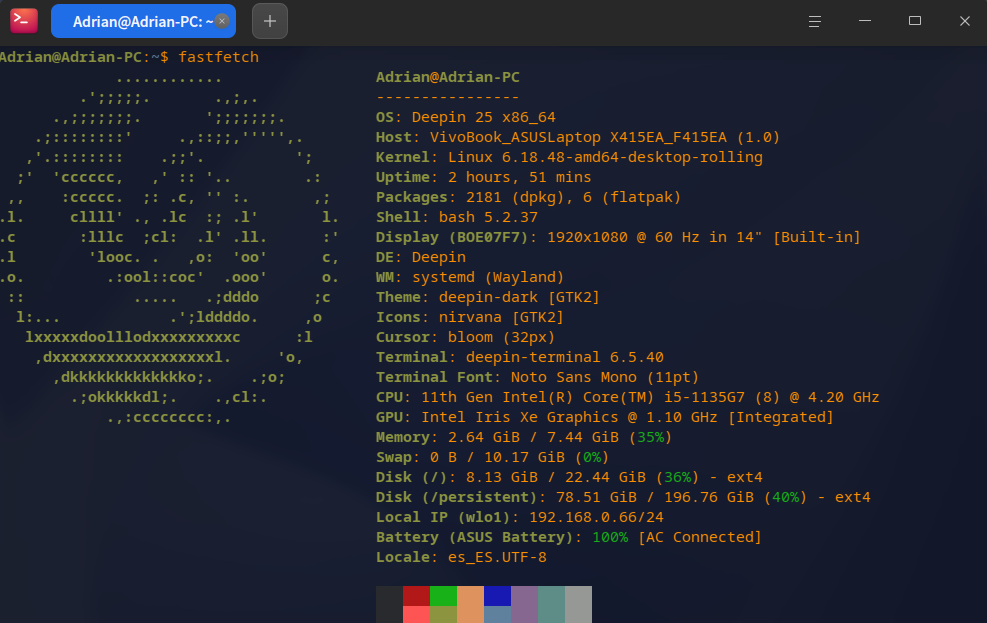Click the teal swatch in the top palette row
The image size is (987, 623).
(551, 596)
